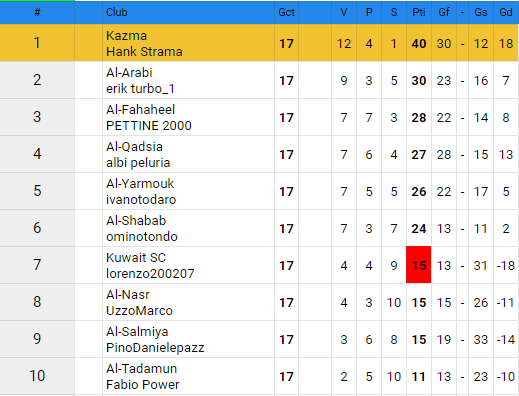This screenshot has width=519, height=396.
Task: Click manager ominotondo under Al-Shabab
Action: pos(142,237)
